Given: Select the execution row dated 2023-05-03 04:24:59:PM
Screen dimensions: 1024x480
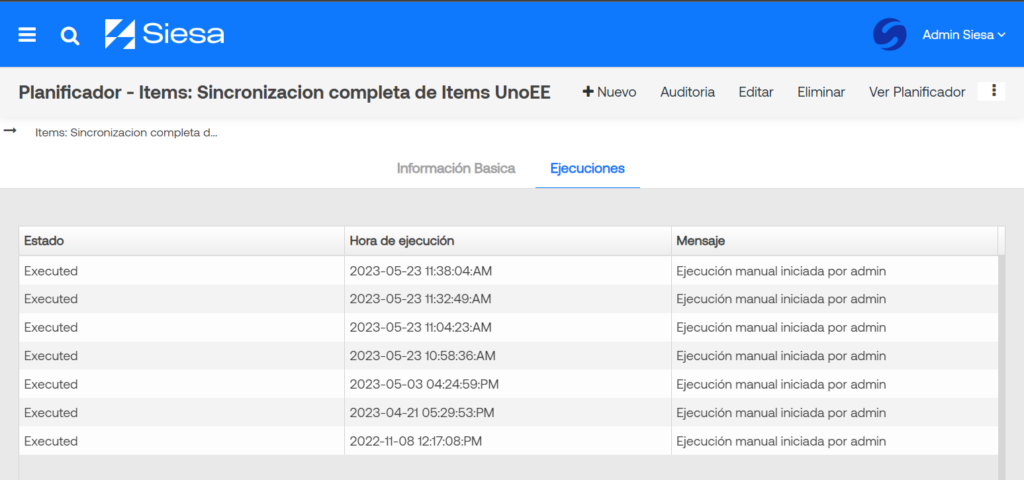Looking at the screenshot, I should [x=508, y=384].
